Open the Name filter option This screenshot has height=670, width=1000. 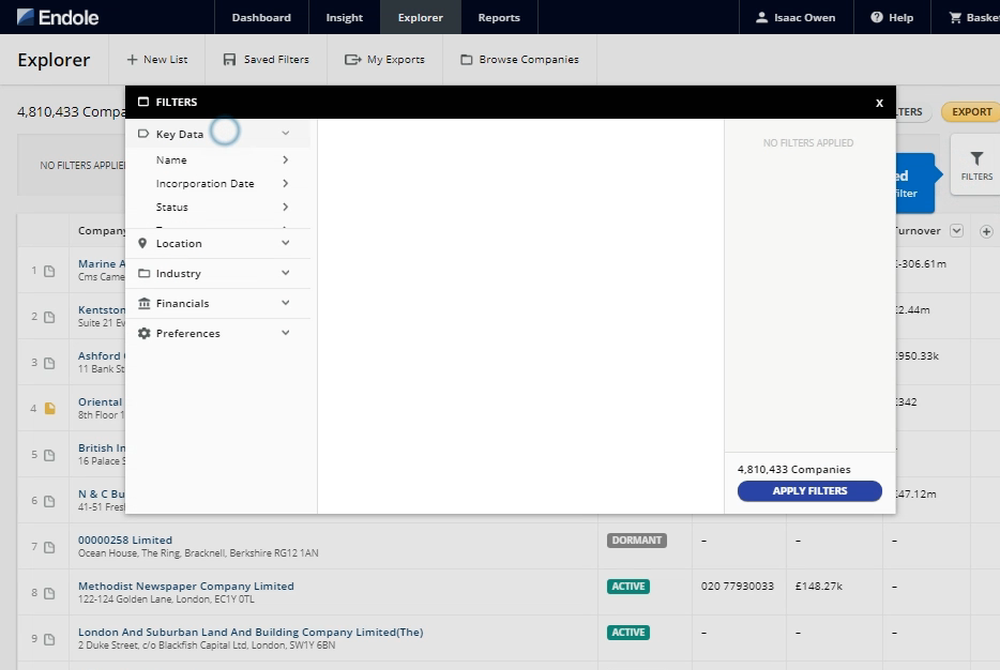[218, 160]
